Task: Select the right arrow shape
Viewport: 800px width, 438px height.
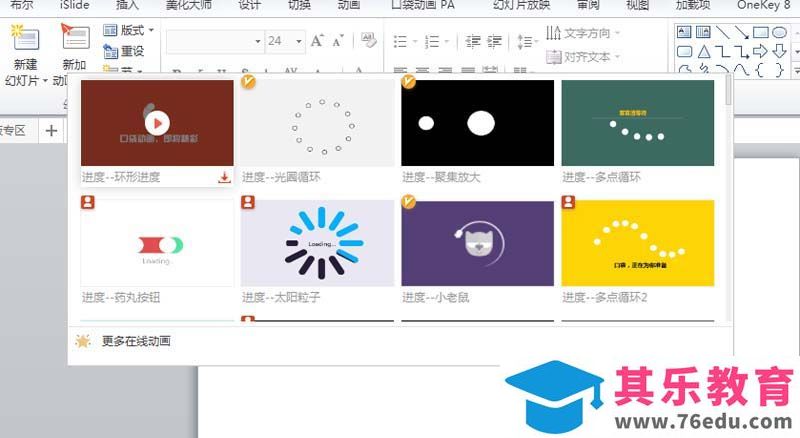Action: (x=760, y=52)
